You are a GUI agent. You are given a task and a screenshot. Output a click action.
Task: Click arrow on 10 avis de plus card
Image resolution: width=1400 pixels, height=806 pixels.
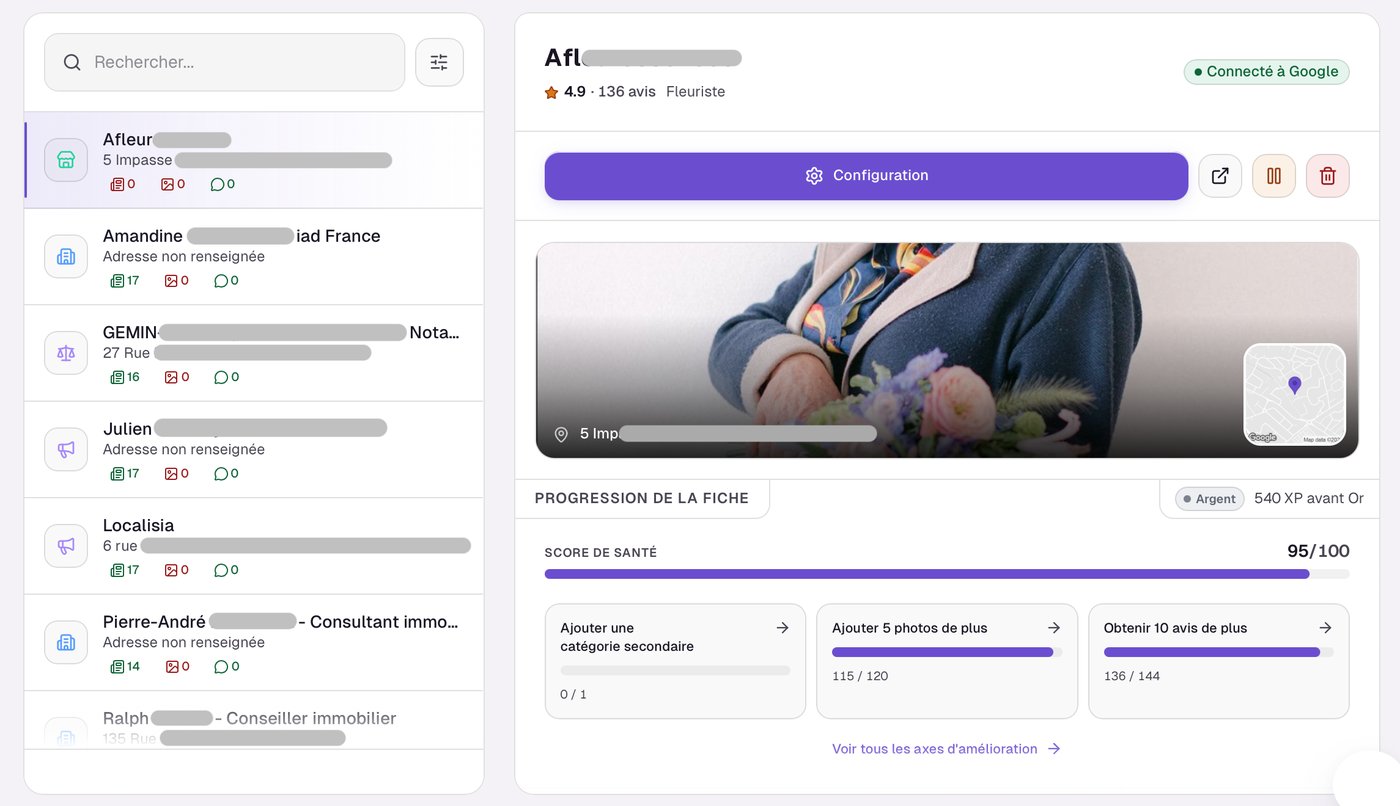pyautogui.click(x=1325, y=628)
